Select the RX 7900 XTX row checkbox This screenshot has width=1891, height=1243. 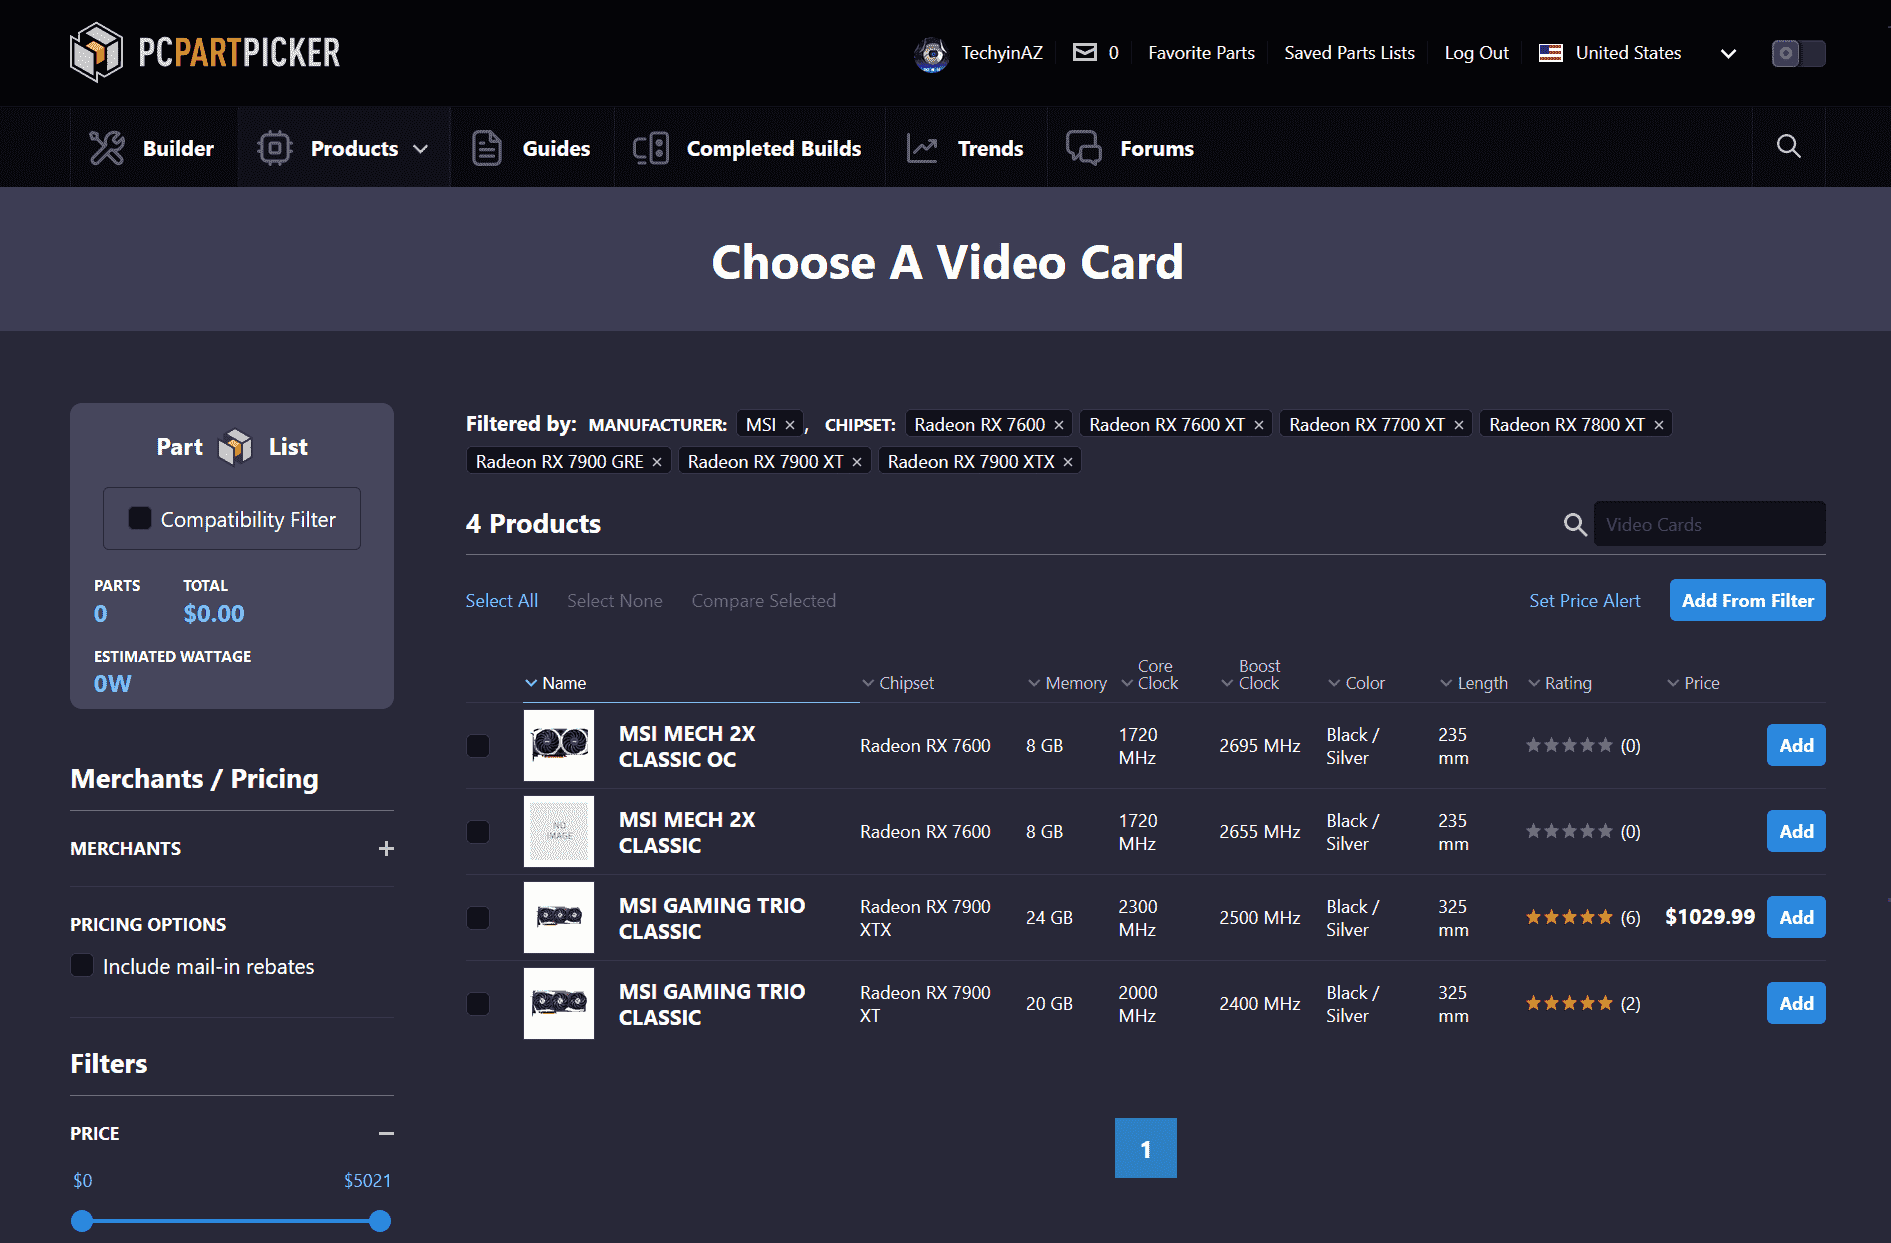(x=478, y=918)
